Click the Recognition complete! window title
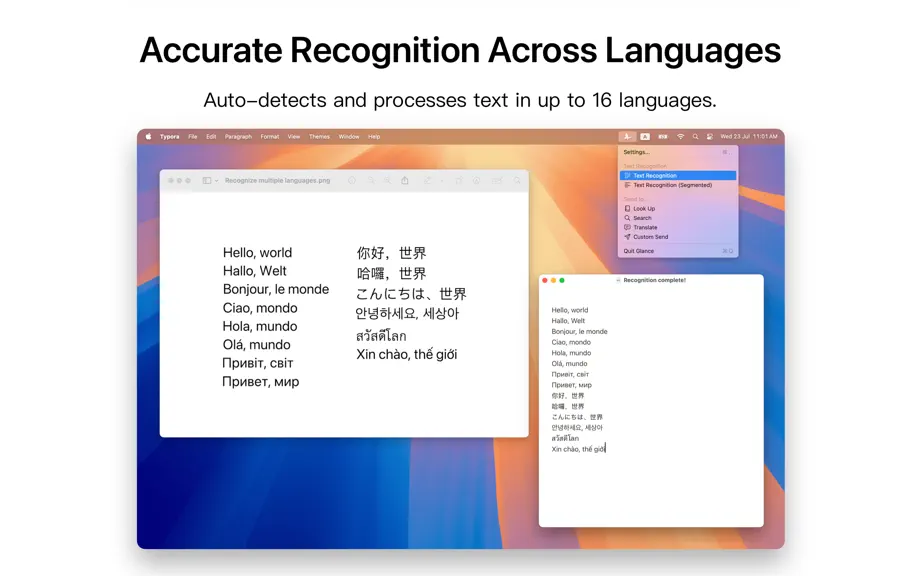 [654, 280]
